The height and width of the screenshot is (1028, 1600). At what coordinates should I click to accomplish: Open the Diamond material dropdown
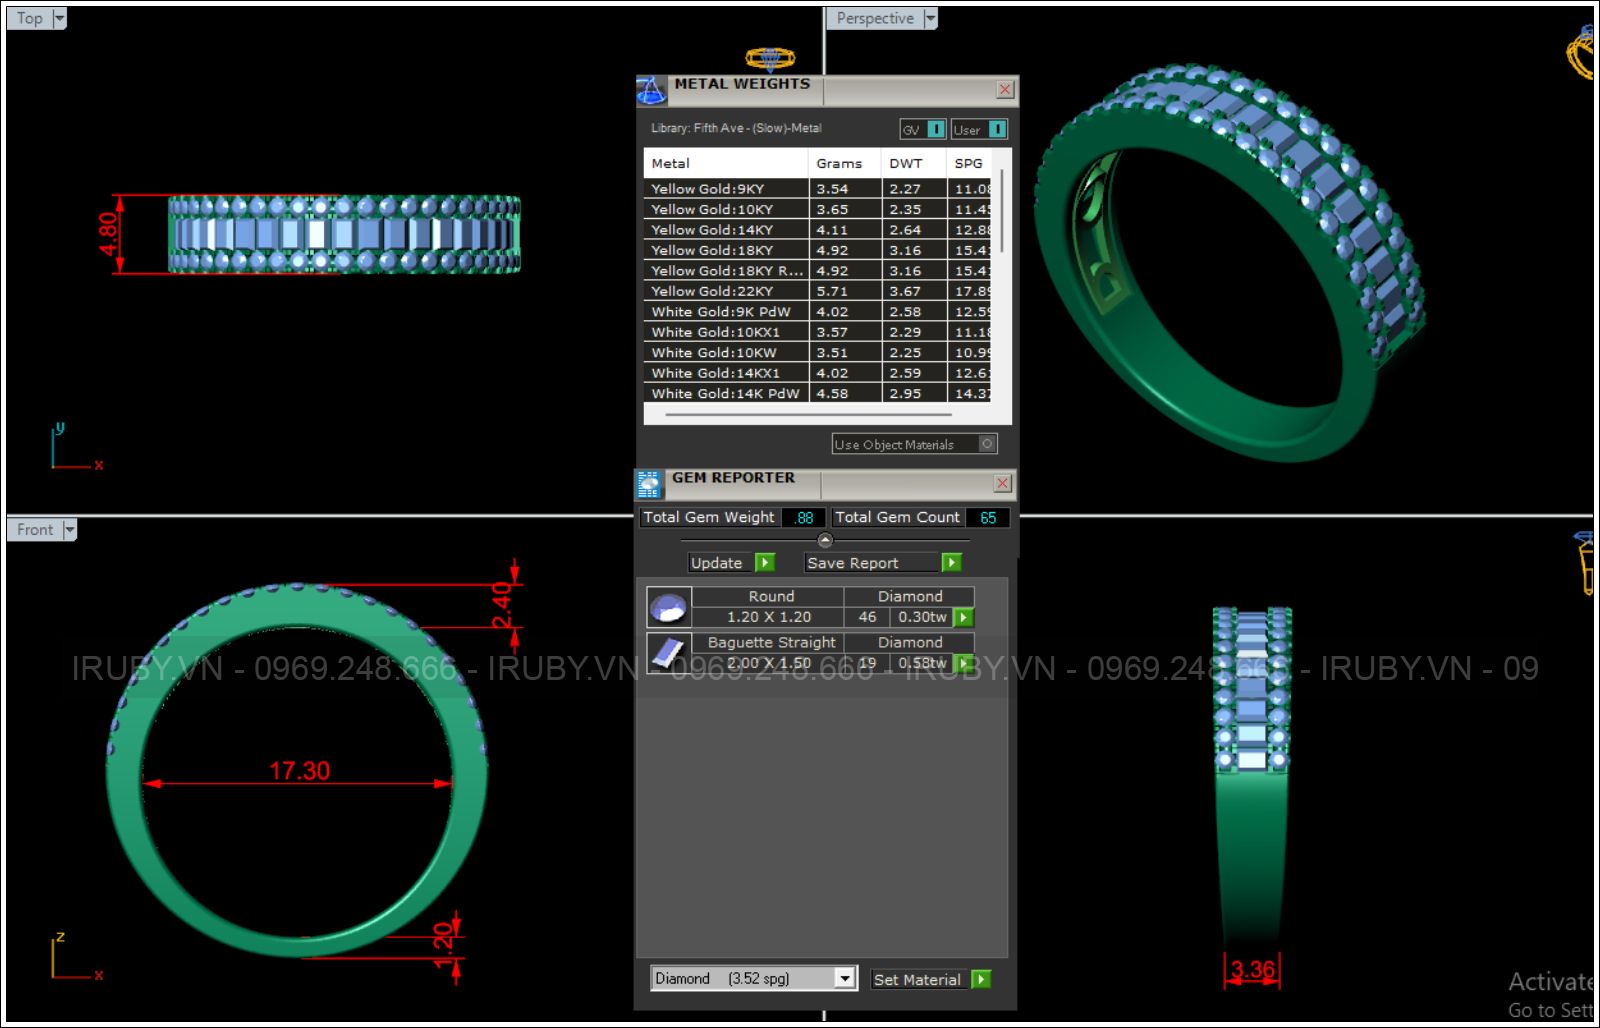pyautogui.click(x=845, y=978)
